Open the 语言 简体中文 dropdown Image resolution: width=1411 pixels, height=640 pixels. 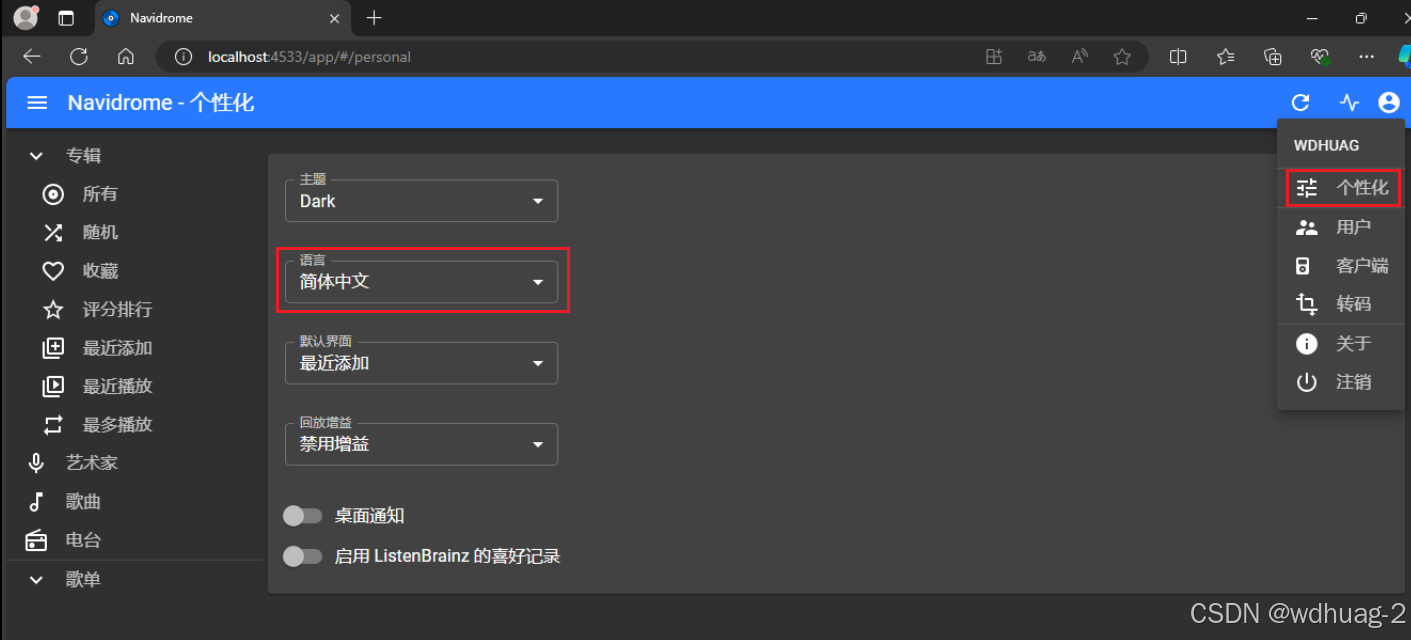click(x=421, y=282)
